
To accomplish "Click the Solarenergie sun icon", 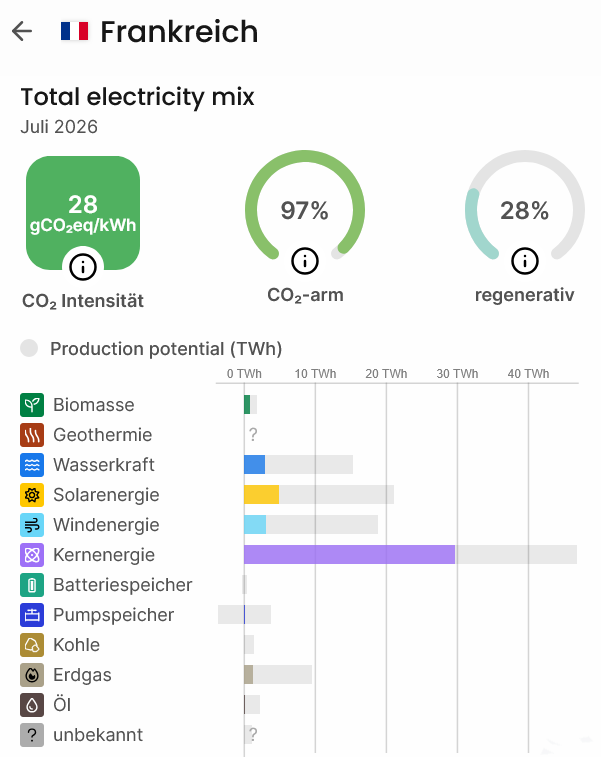I will point(32,495).
